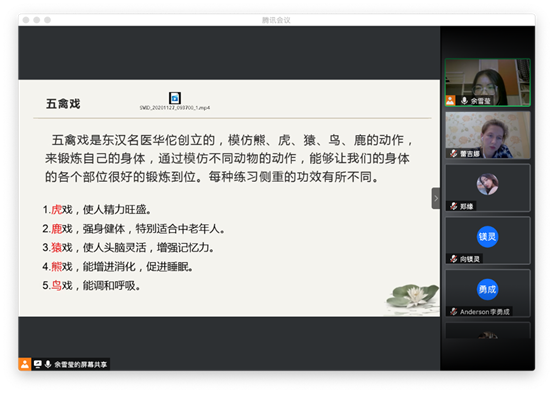Click the embedded mp4 video icon on the slide

[175, 98]
